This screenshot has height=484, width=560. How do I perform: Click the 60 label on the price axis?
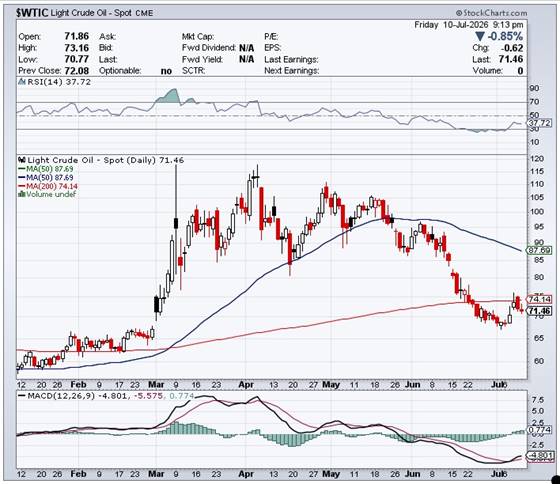[539, 361]
